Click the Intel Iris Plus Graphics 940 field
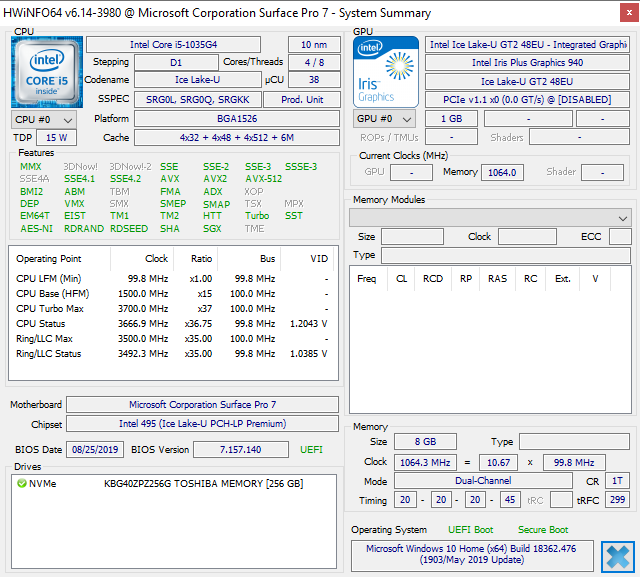Viewport: 640px width, 577px height. [529, 63]
